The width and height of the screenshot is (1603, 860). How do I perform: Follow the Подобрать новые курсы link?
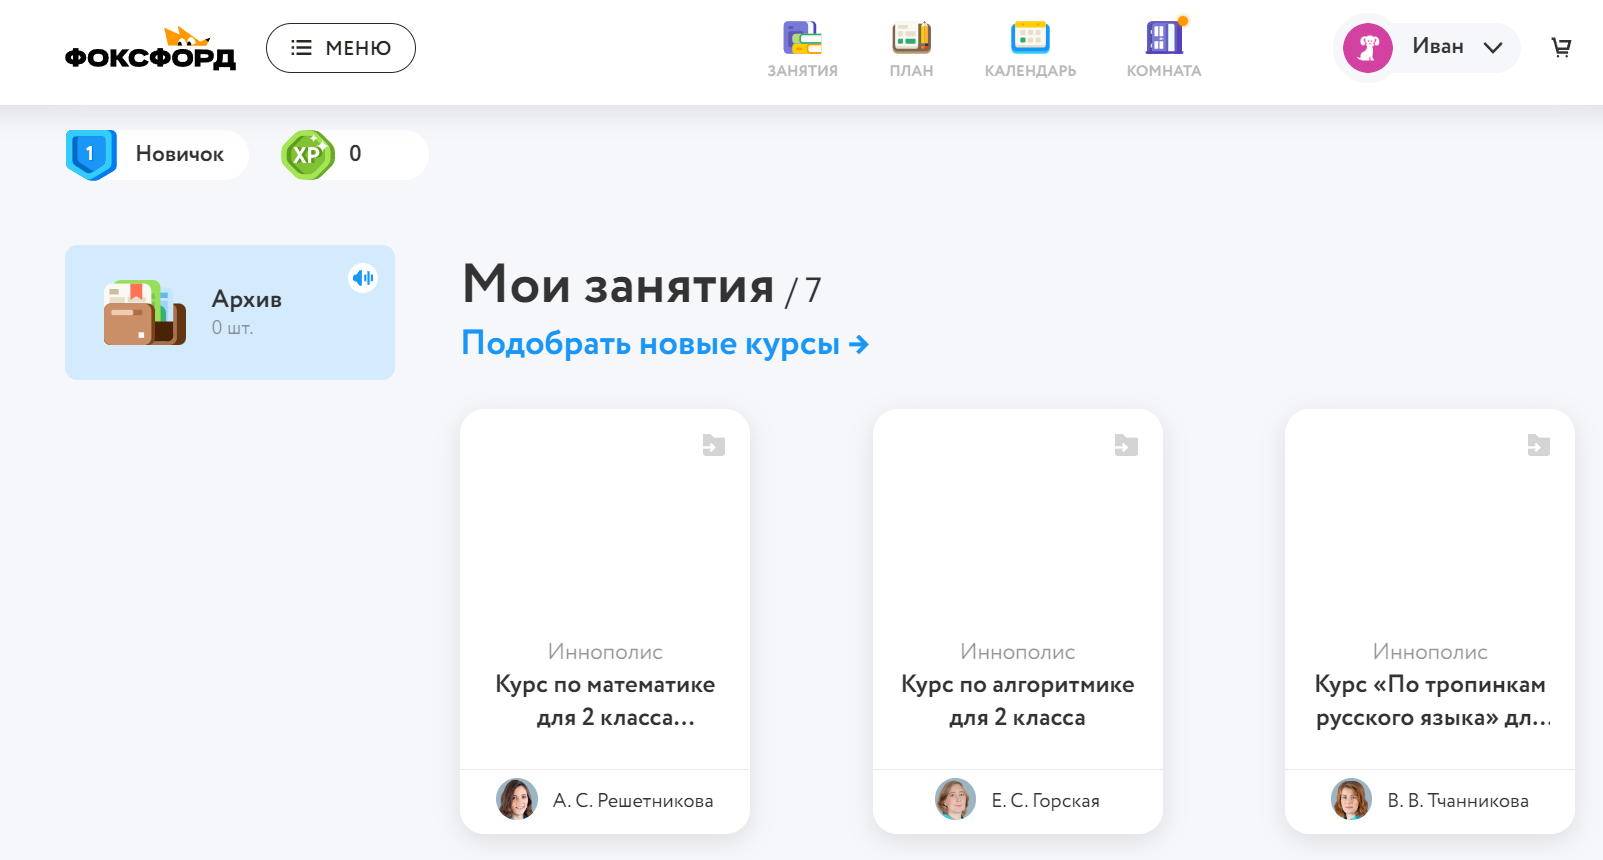tap(665, 344)
